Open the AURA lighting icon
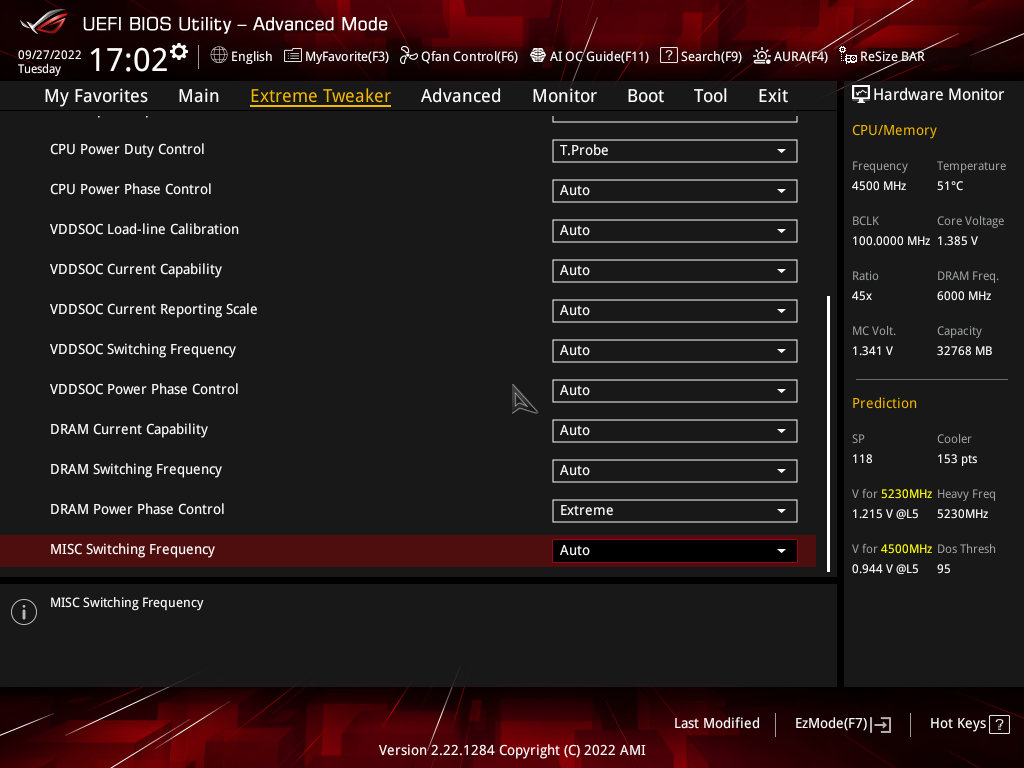Image resolution: width=1024 pixels, height=768 pixels. point(761,56)
